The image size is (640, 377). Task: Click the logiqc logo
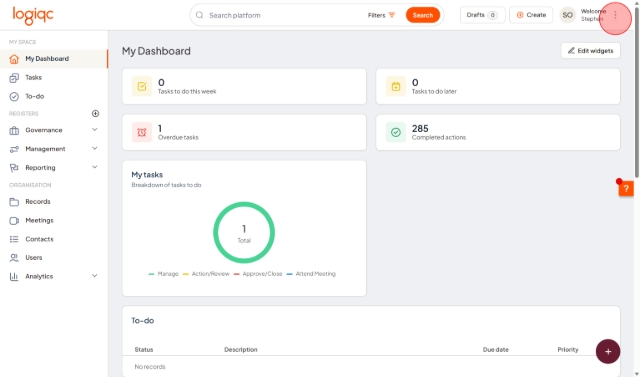[33, 16]
